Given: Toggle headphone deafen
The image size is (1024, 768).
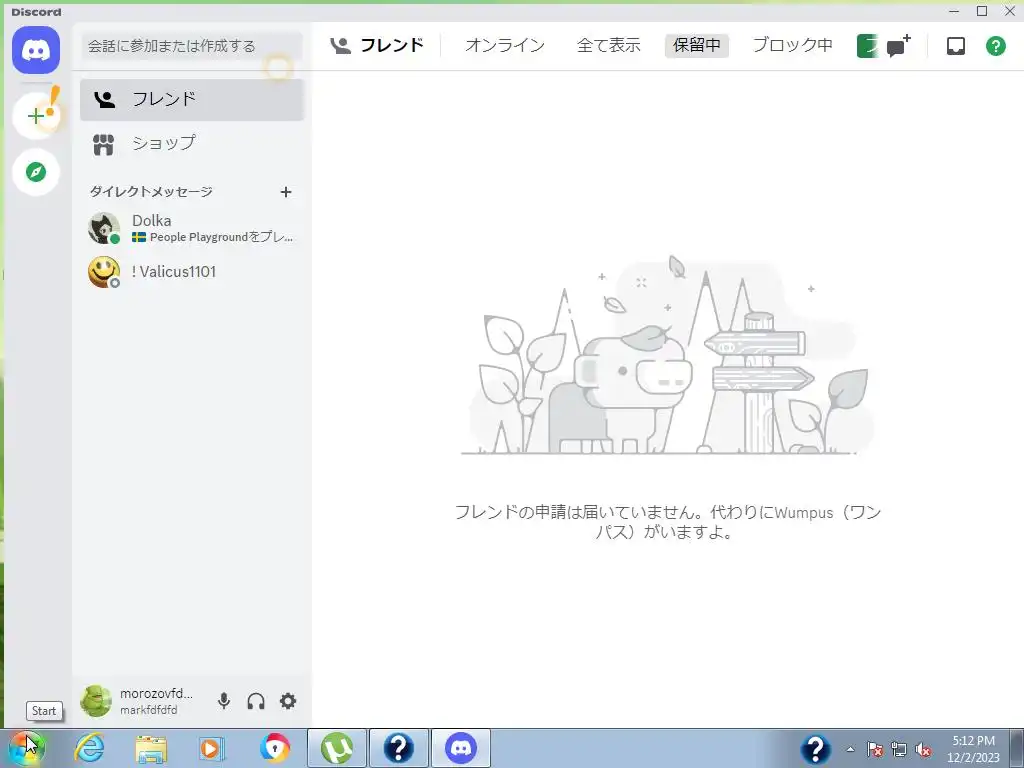Looking at the screenshot, I should click(x=256, y=701).
